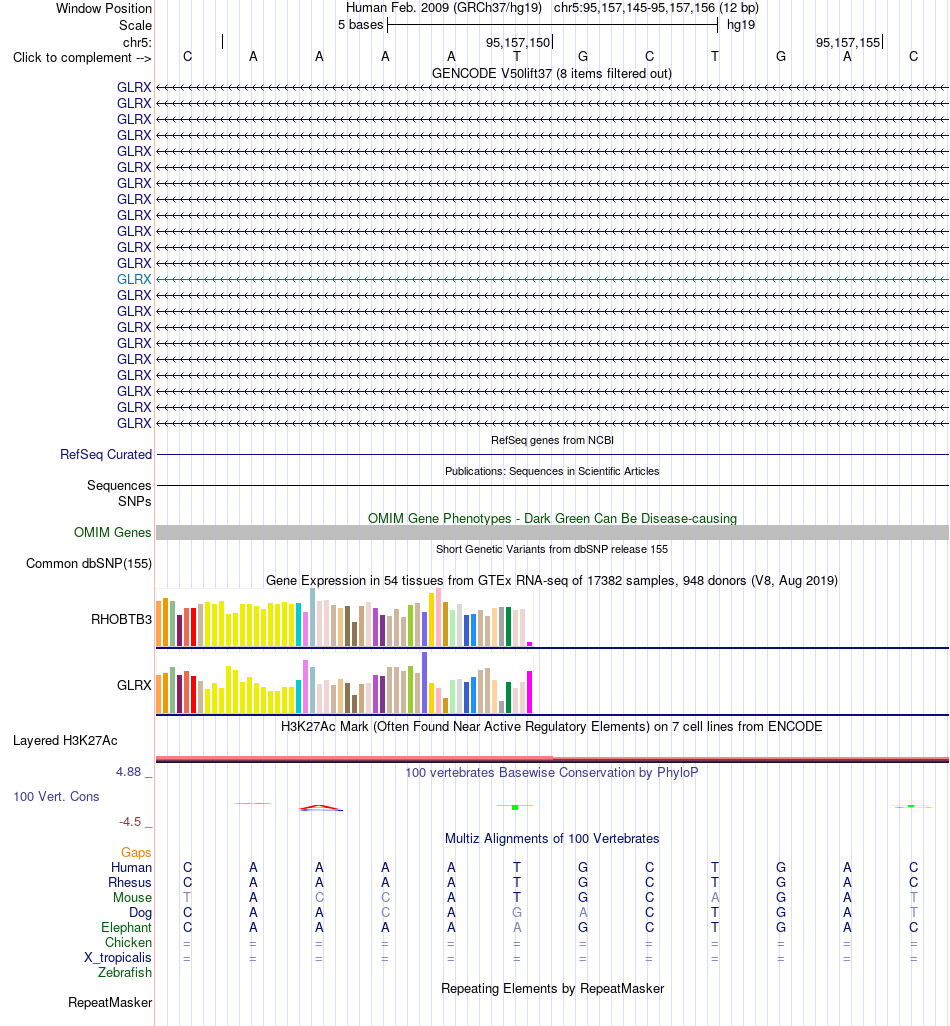
Task: Click the 4.88 PhyloP upper scale value
Action: click(x=128, y=771)
